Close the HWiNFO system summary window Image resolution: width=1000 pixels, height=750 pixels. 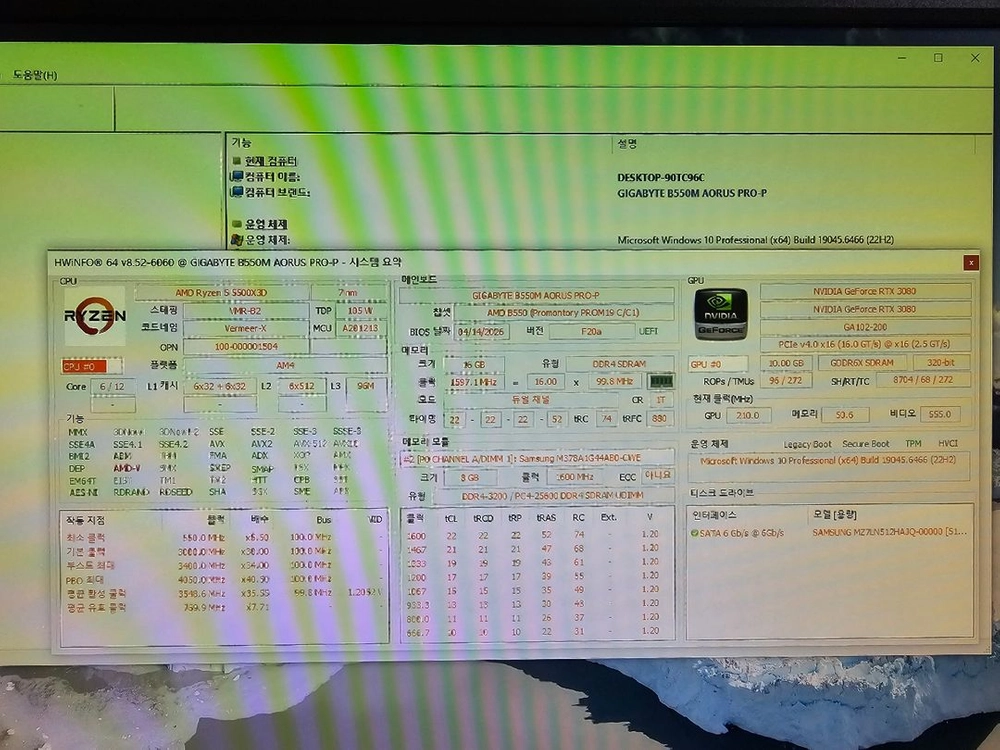pos(971,262)
